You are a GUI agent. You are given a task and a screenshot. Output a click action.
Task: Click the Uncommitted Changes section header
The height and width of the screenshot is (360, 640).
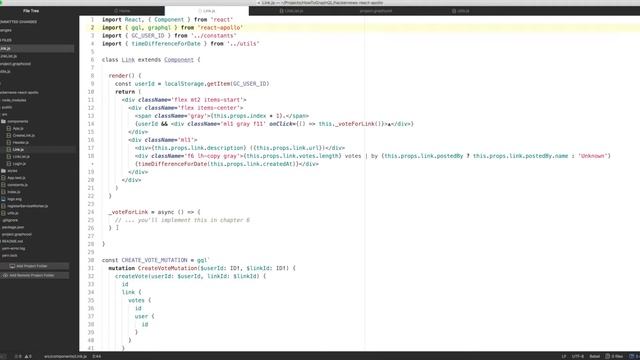pos(18,22)
